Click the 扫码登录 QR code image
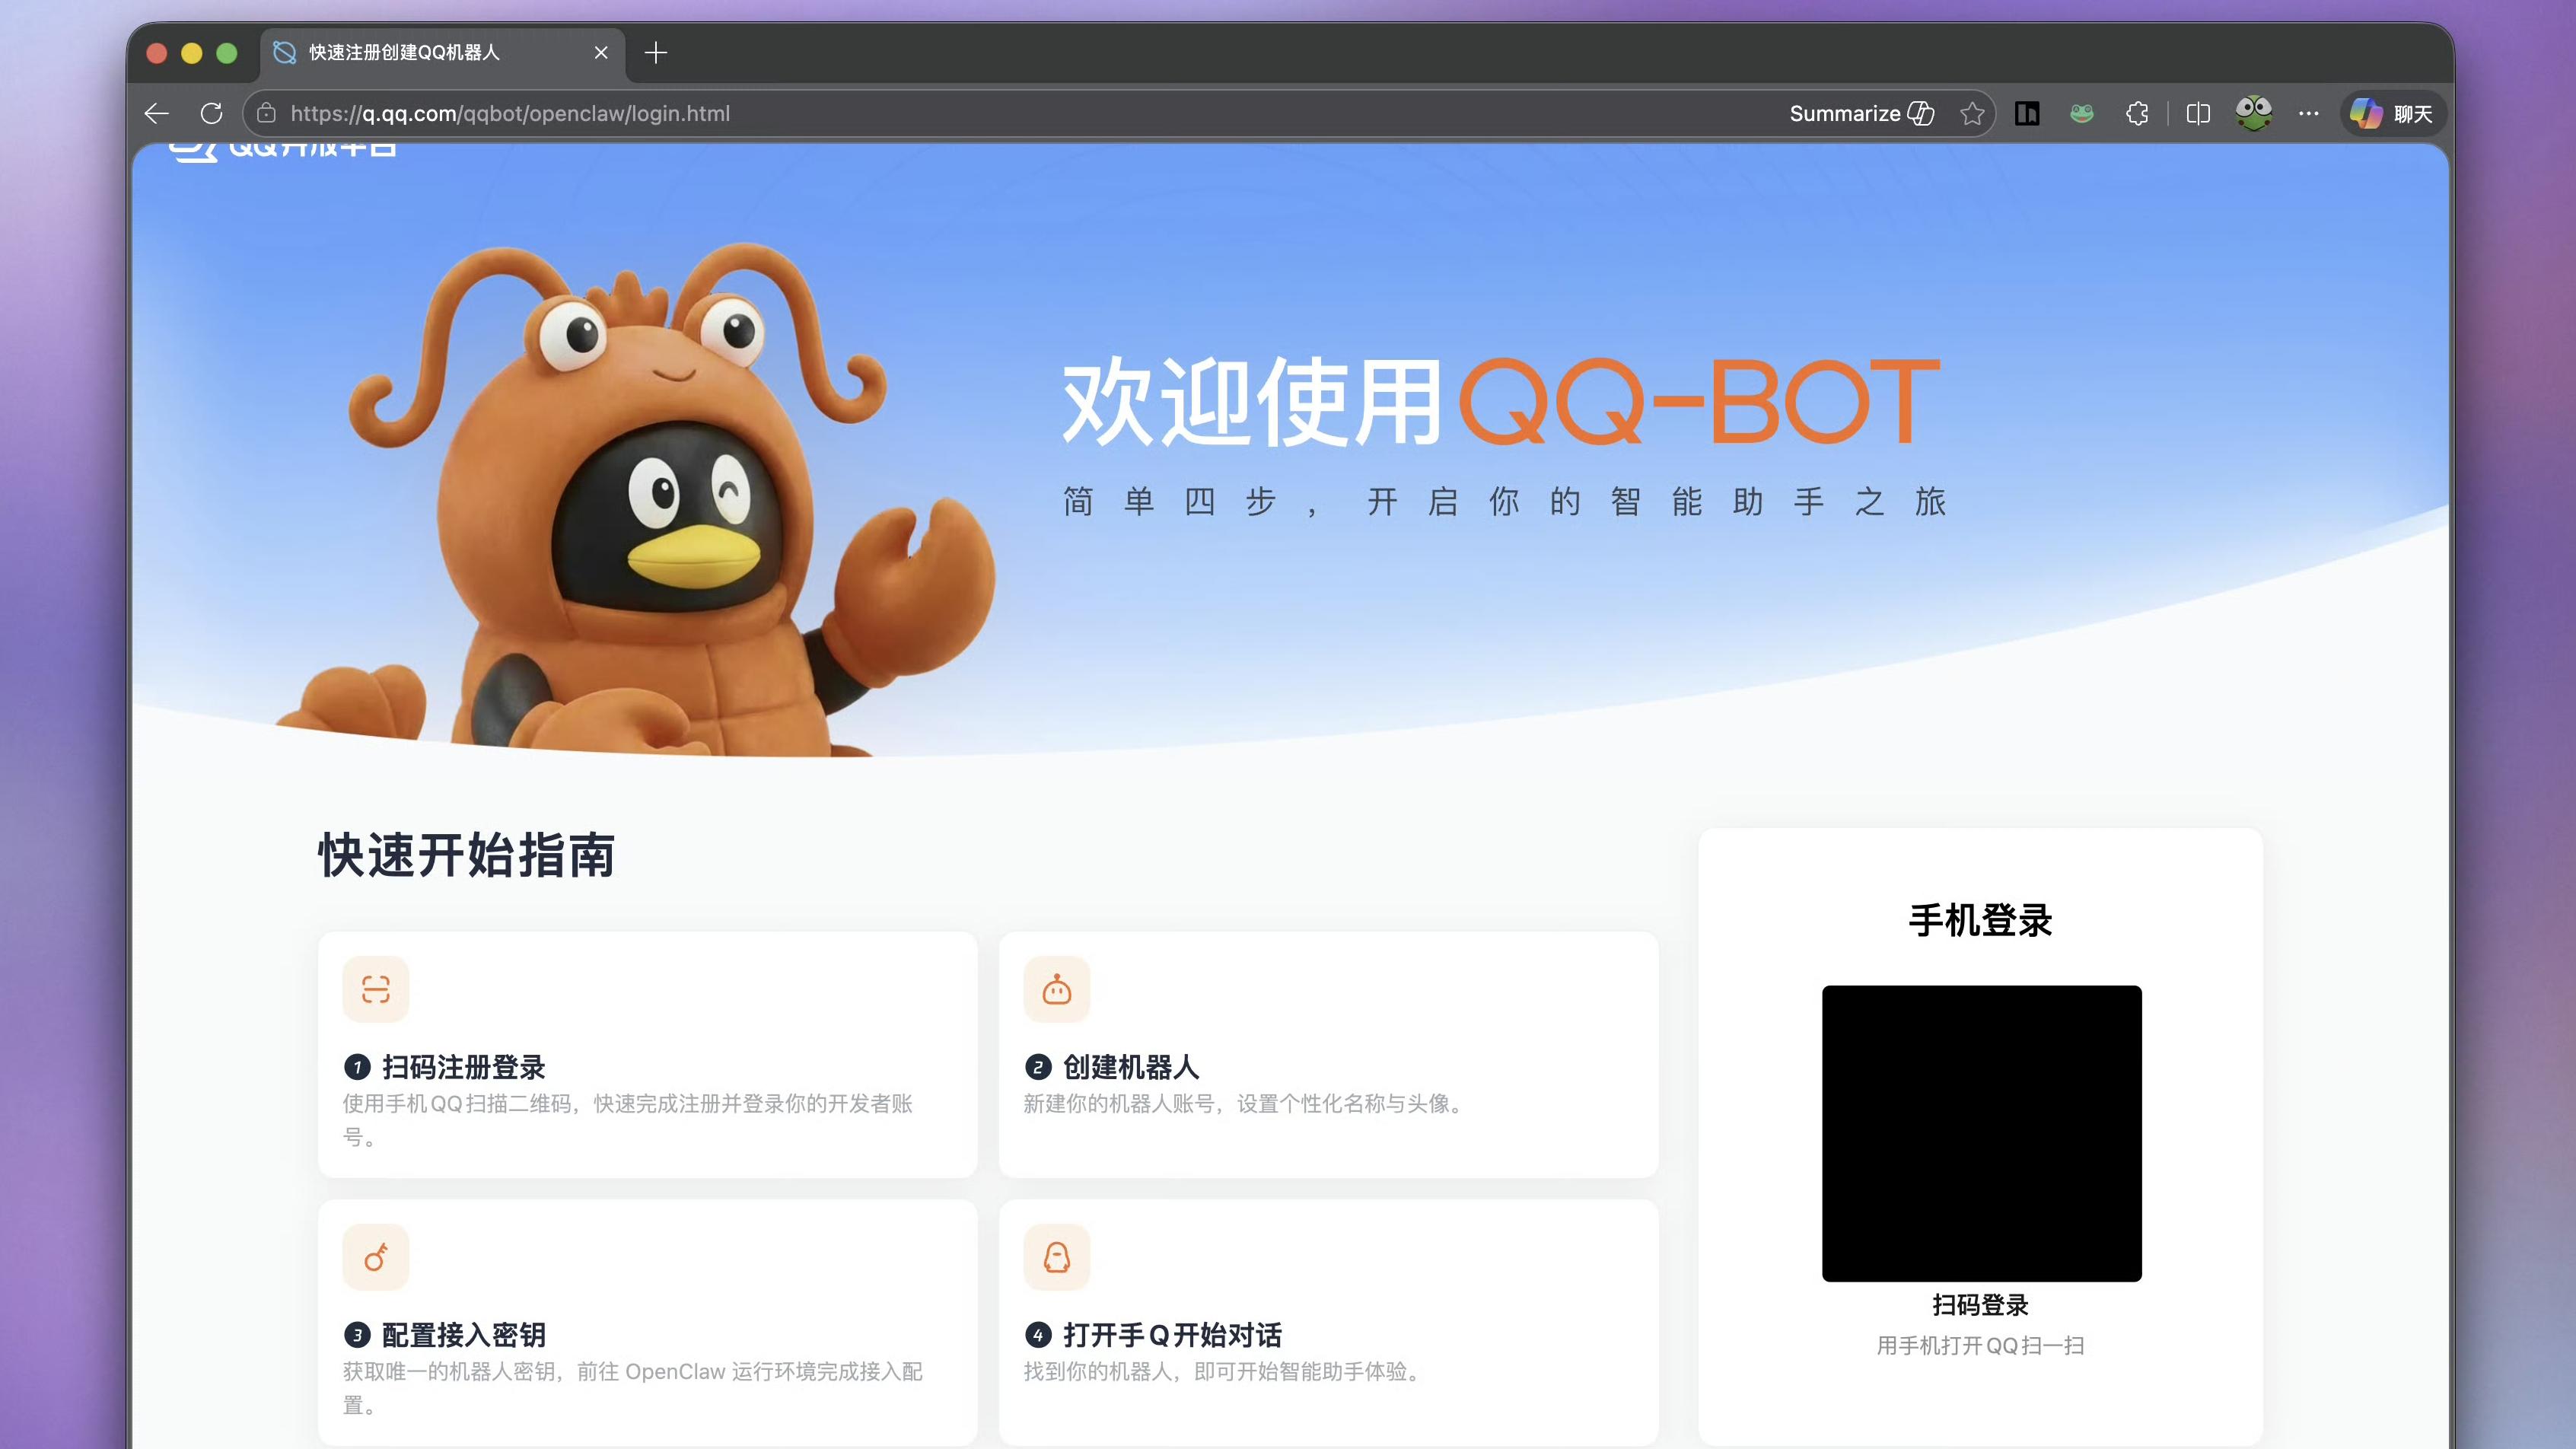The image size is (2576, 1449). (1981, 1133)
